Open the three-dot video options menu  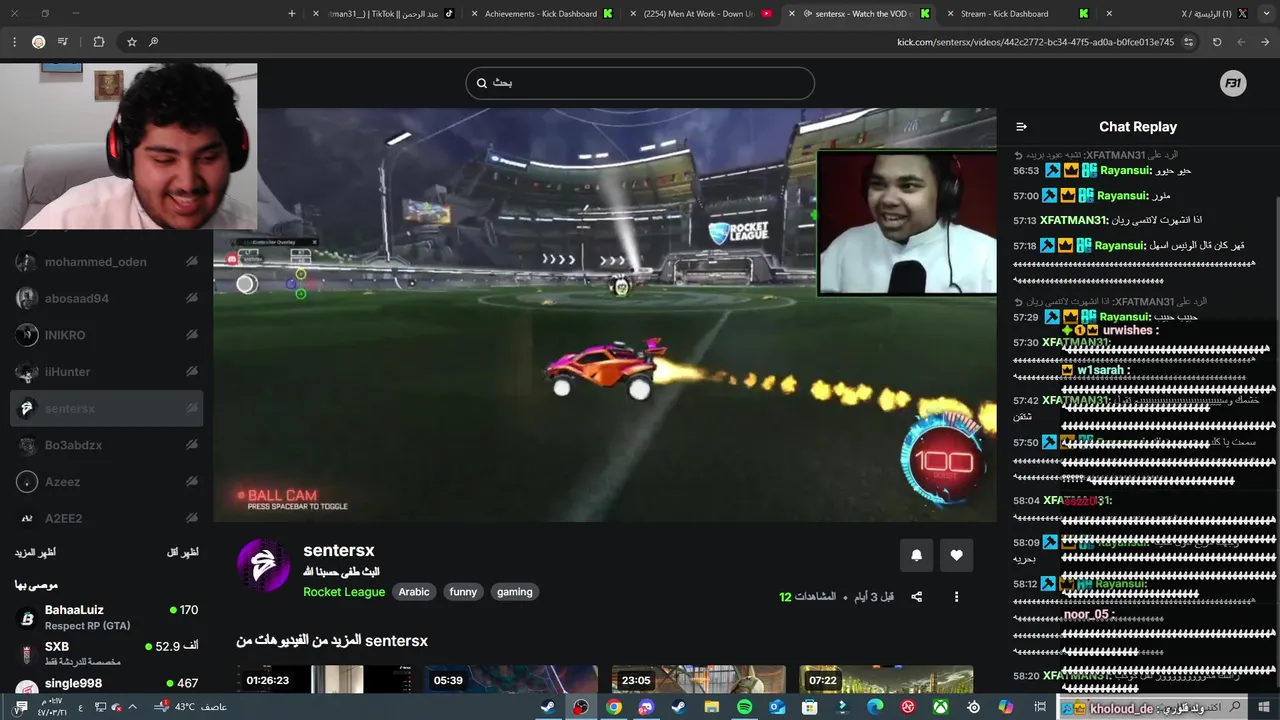pyautogui.click(x=956, y=597)
